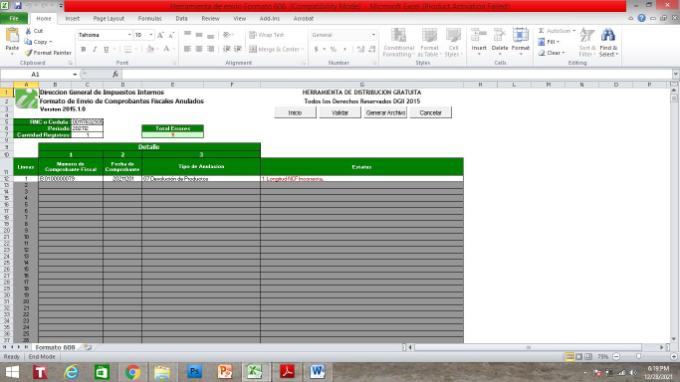The image size is (680, 382).
Task: Expand the Name Box dropdown arrow
Action: (x=75, y=75)
